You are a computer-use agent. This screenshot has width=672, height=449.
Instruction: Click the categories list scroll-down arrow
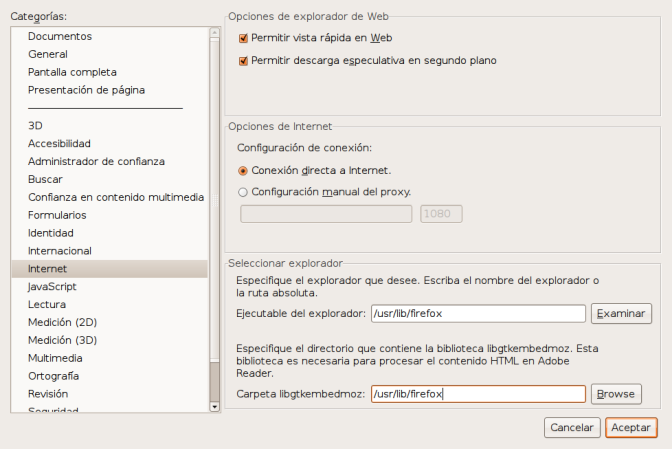coord(214,407)
